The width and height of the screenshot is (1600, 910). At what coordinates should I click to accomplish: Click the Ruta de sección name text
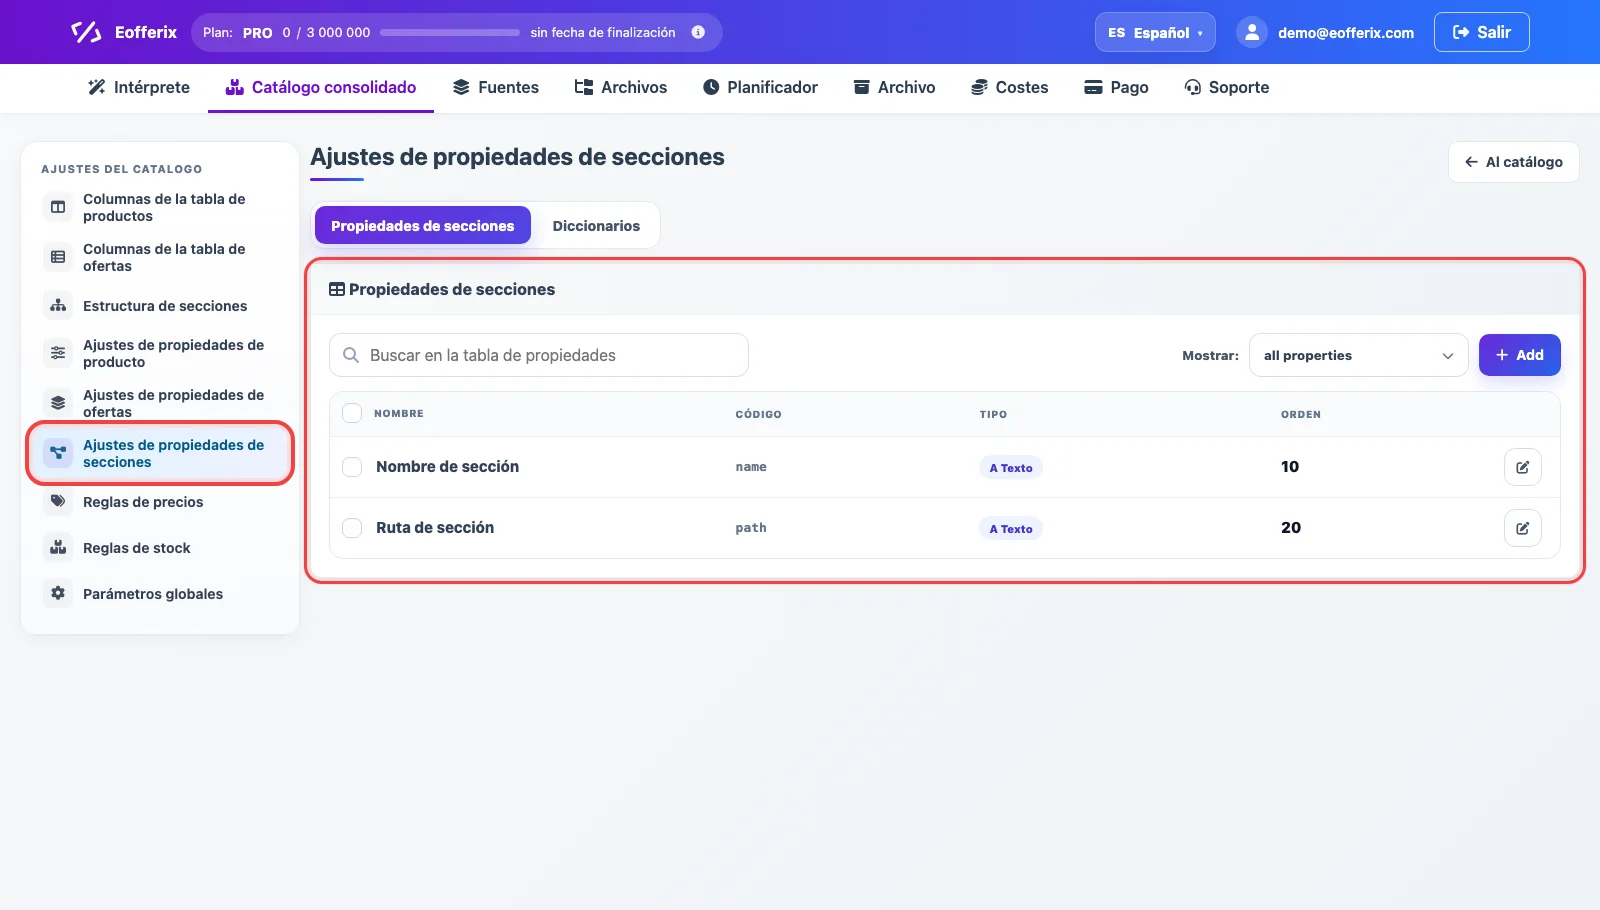tap(435, 528)
